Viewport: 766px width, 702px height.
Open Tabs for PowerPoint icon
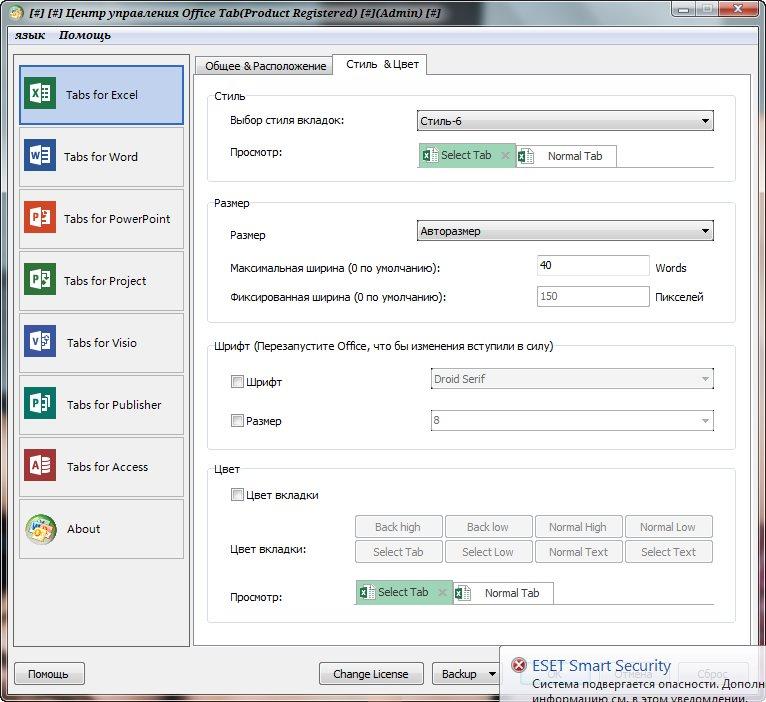[x=40, y=217]
